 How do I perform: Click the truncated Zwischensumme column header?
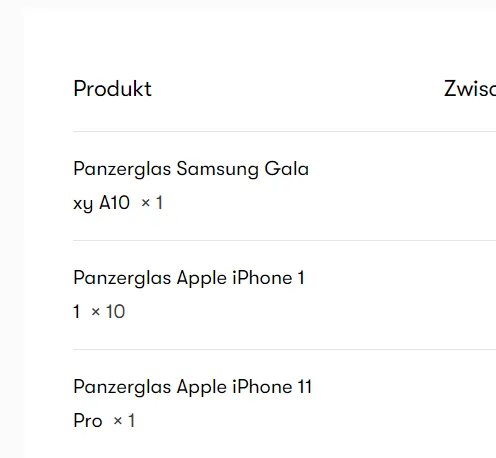tap(470, 89)
